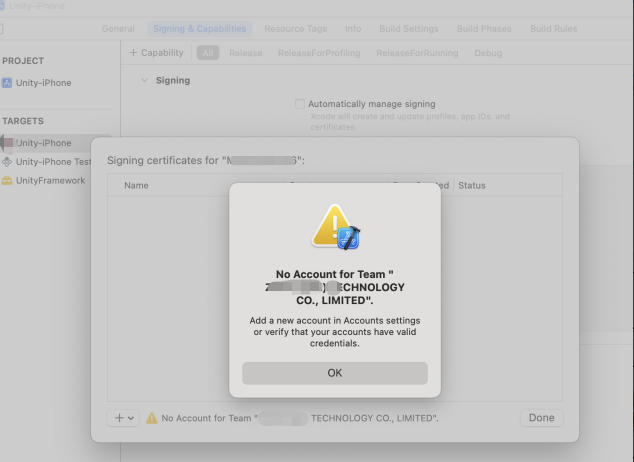
Task: Click Done in signing certificates sheet
Action: (x=541, y=418)
